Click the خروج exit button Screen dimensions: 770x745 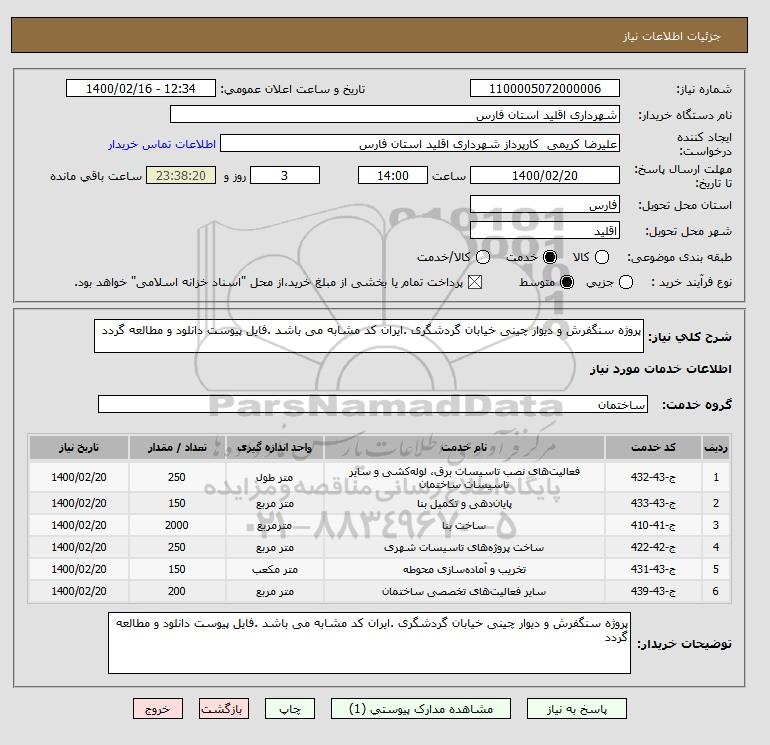pyautogui.click(x=158, y=709)
